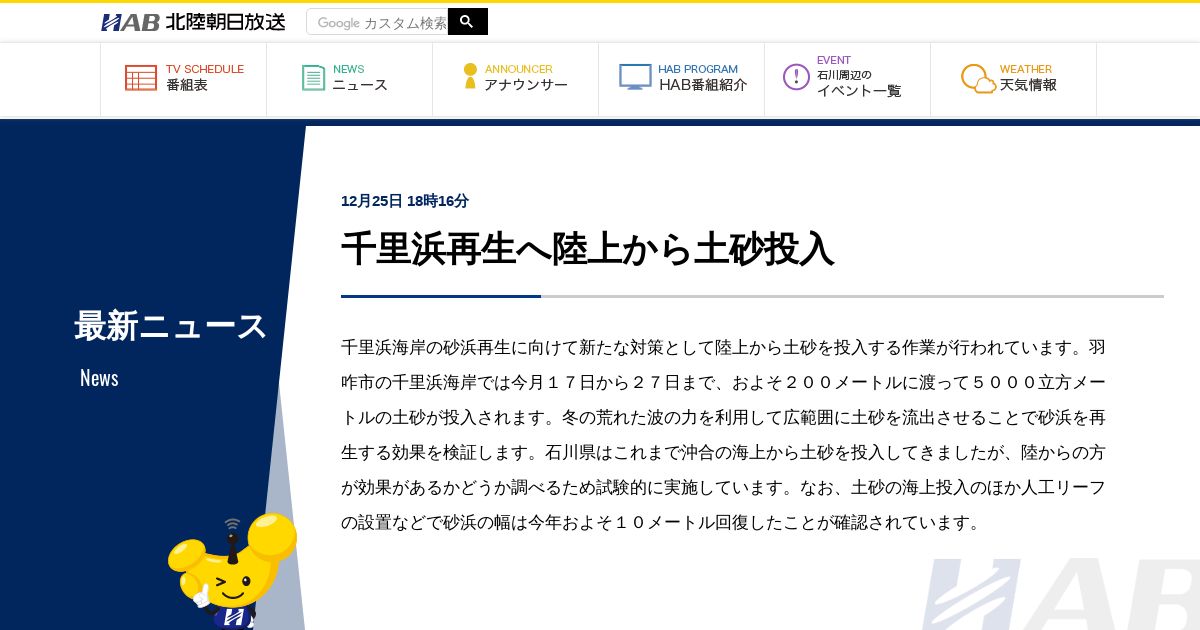1200x630 pixels.
Task: Focus the Google カスタム検索 input field
Action: [x=377, y=22]
